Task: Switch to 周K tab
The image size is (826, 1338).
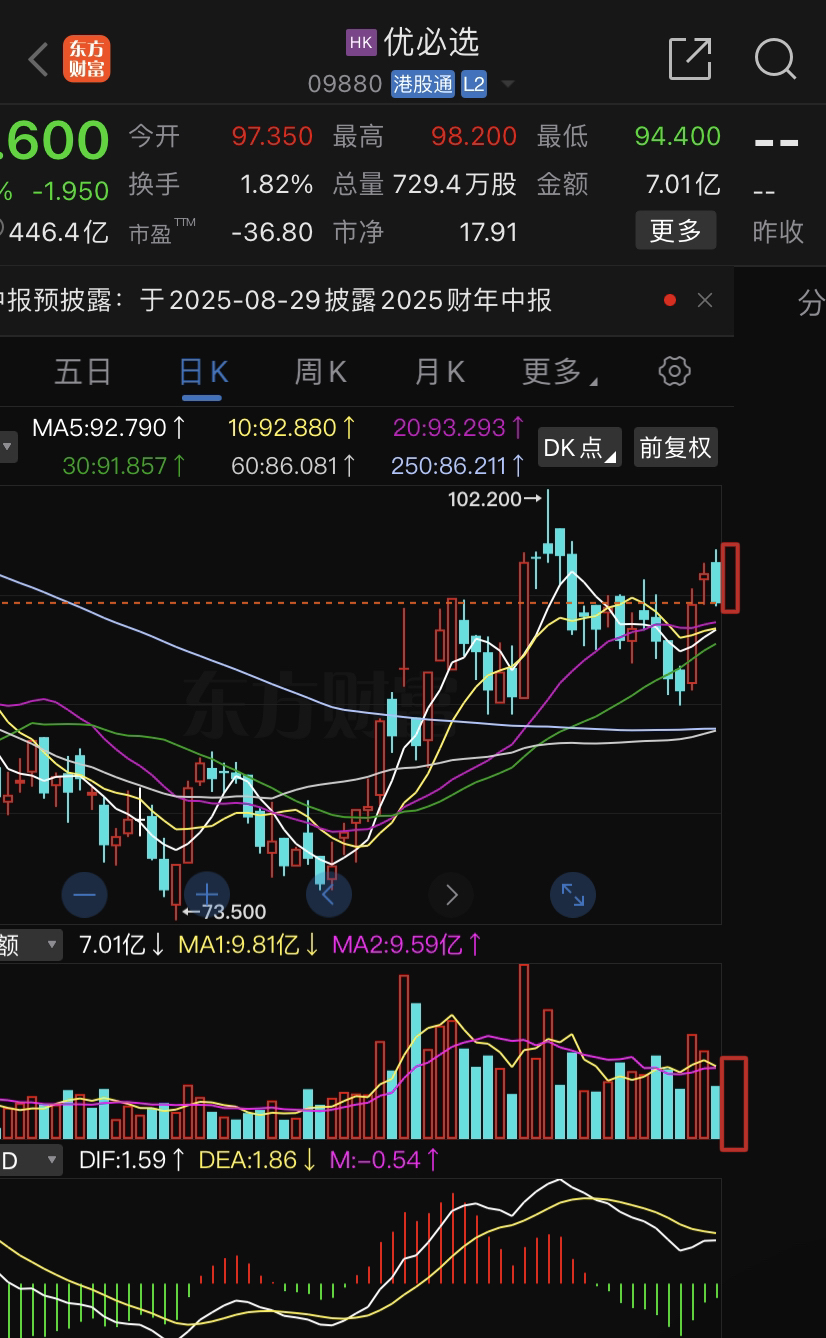Action: point(320,372)
